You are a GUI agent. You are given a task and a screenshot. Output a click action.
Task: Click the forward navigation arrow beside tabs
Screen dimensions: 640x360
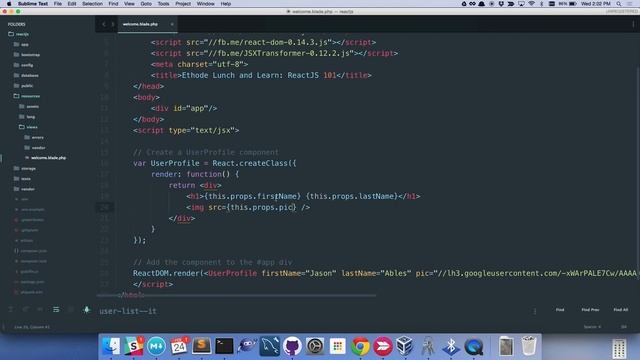pyautogui.click(x=113, y=24)
